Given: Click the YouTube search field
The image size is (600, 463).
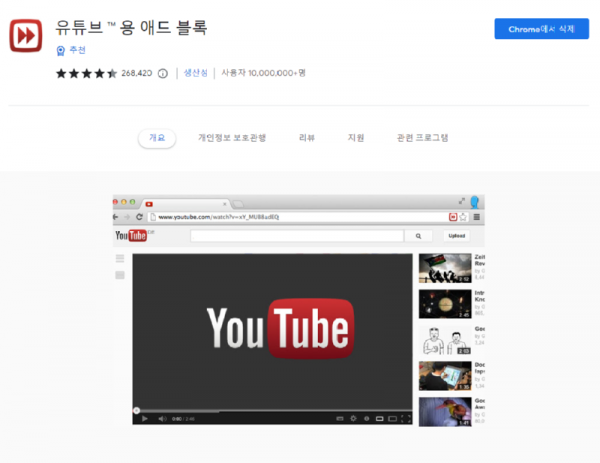Looking at the screenshot, I should (x=297, y=236).
